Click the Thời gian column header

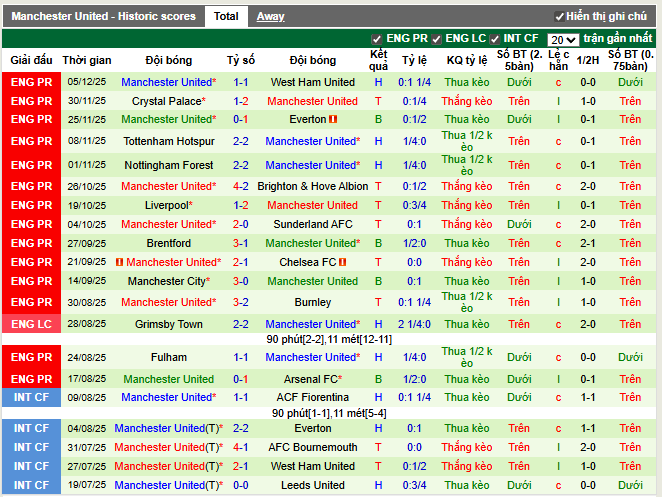click(x=87, y=60)
